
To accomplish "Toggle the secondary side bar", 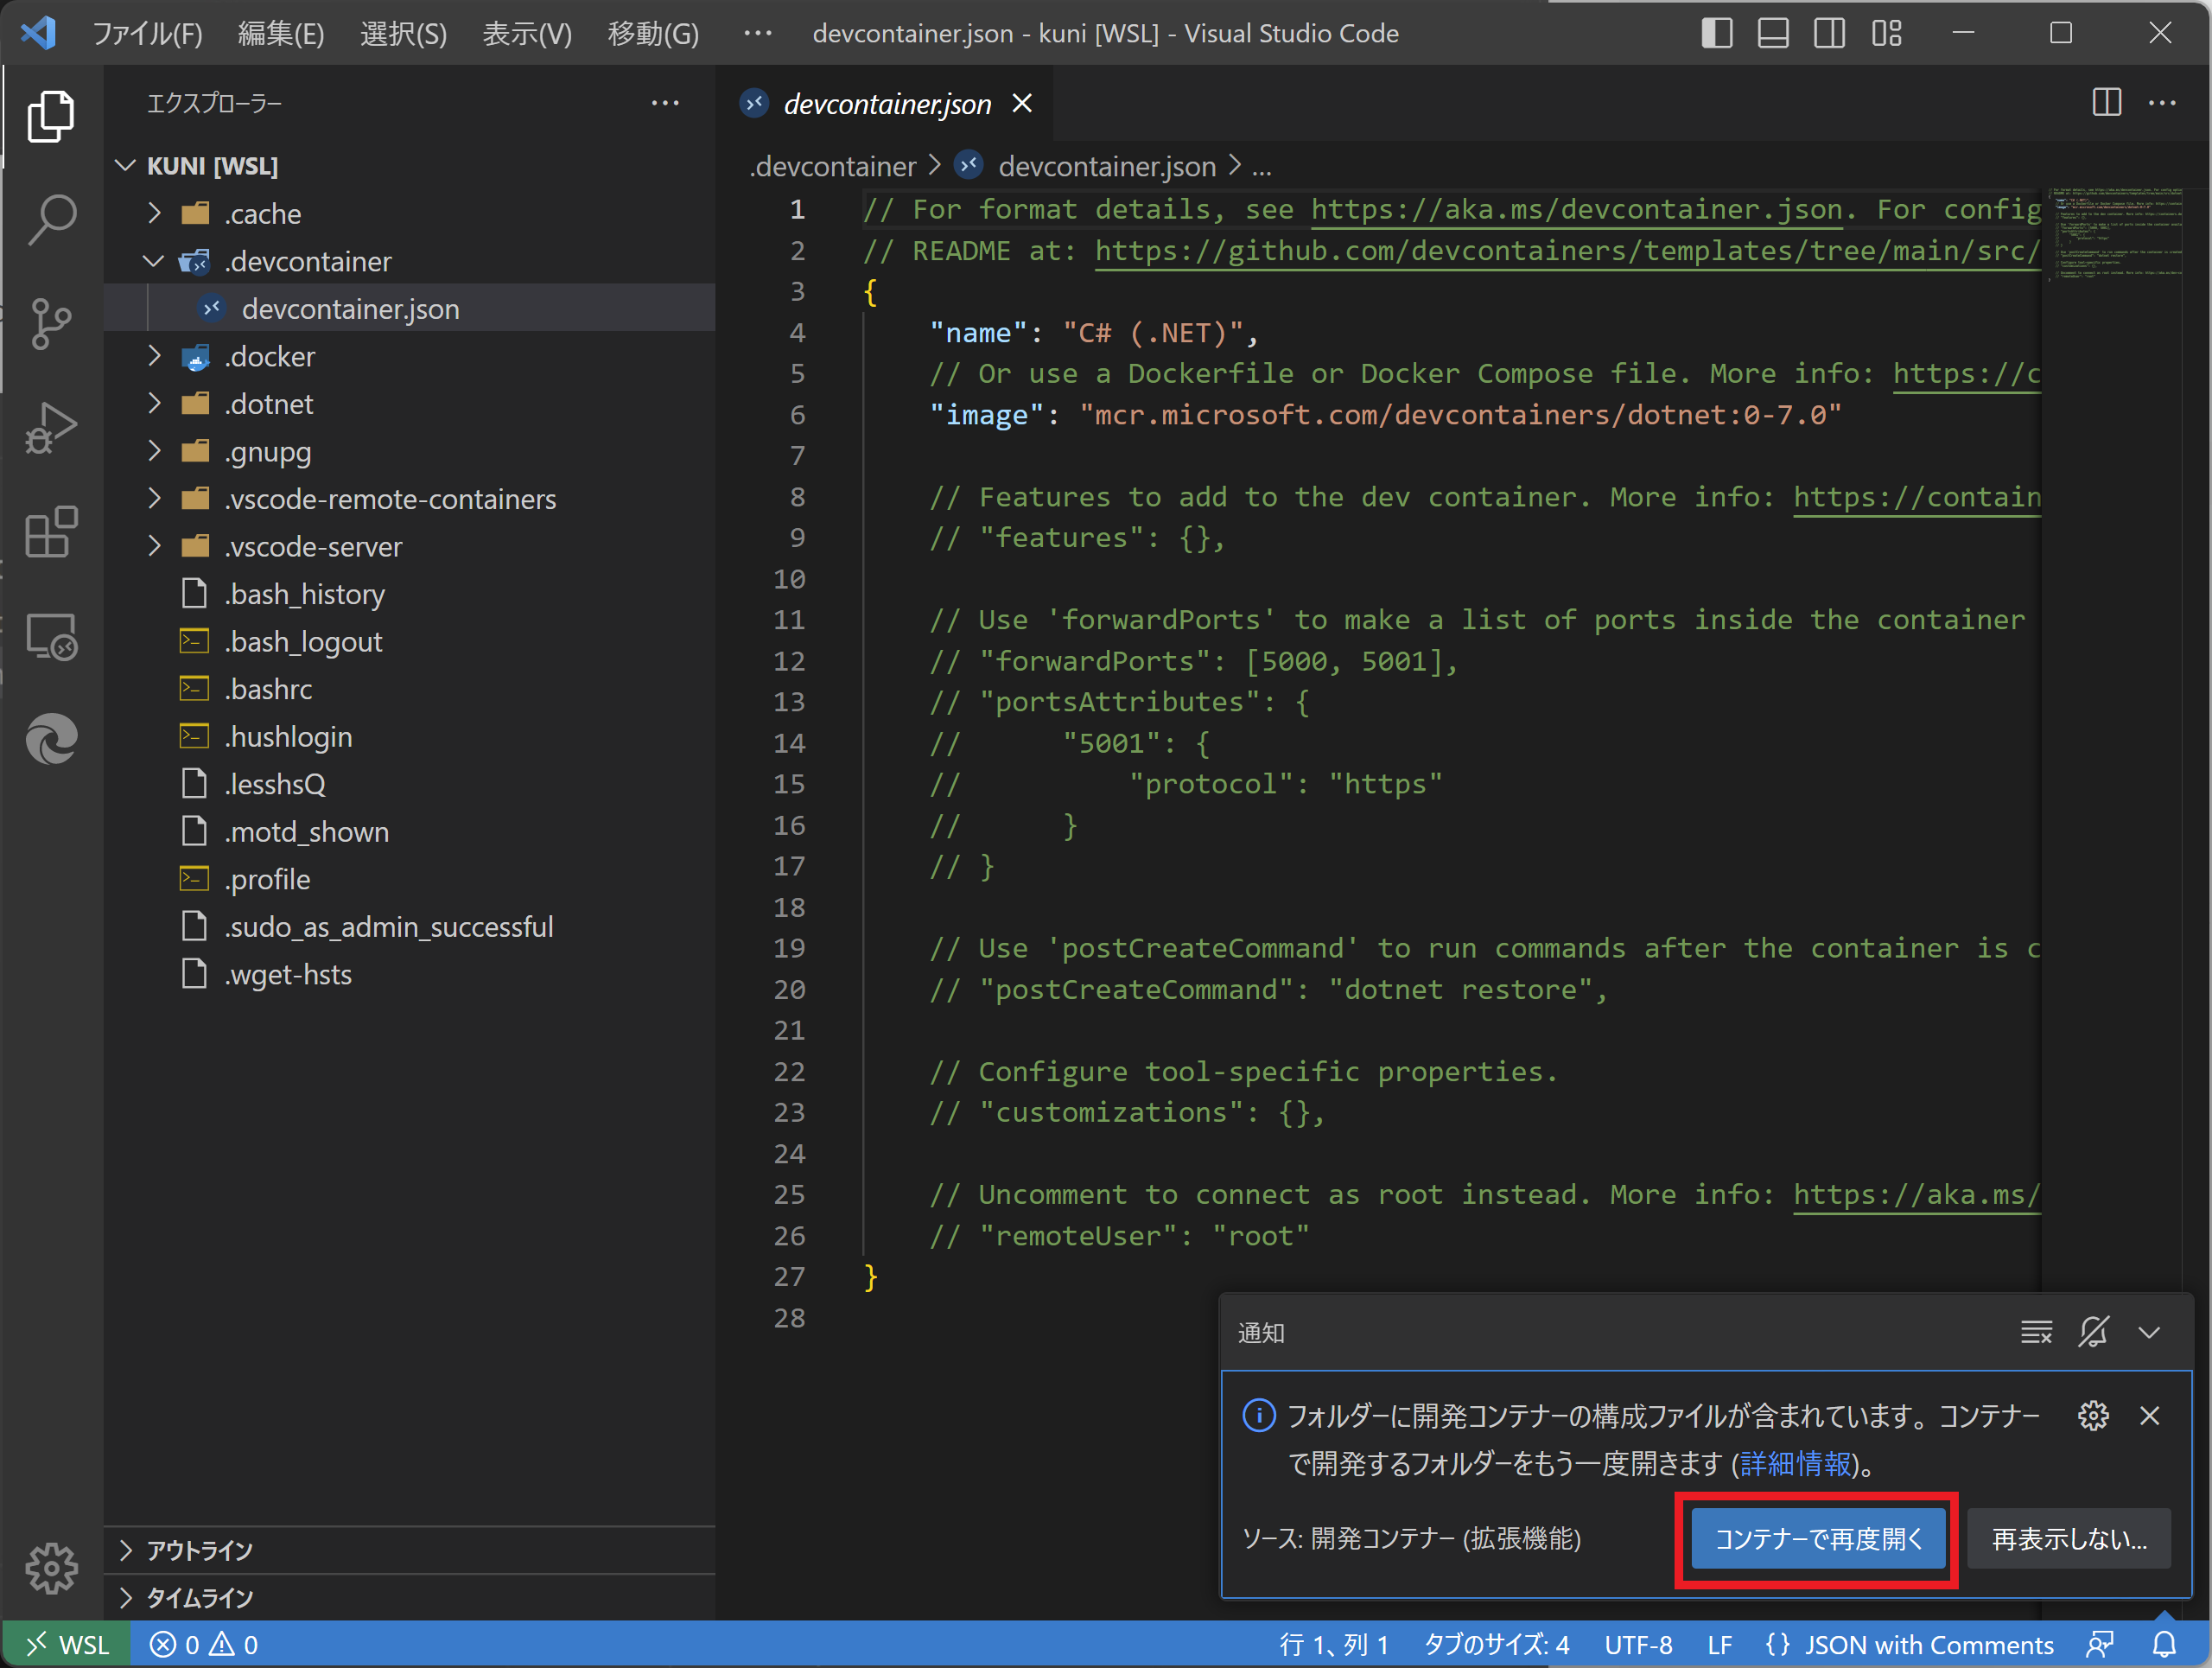I will (1830, 33).
